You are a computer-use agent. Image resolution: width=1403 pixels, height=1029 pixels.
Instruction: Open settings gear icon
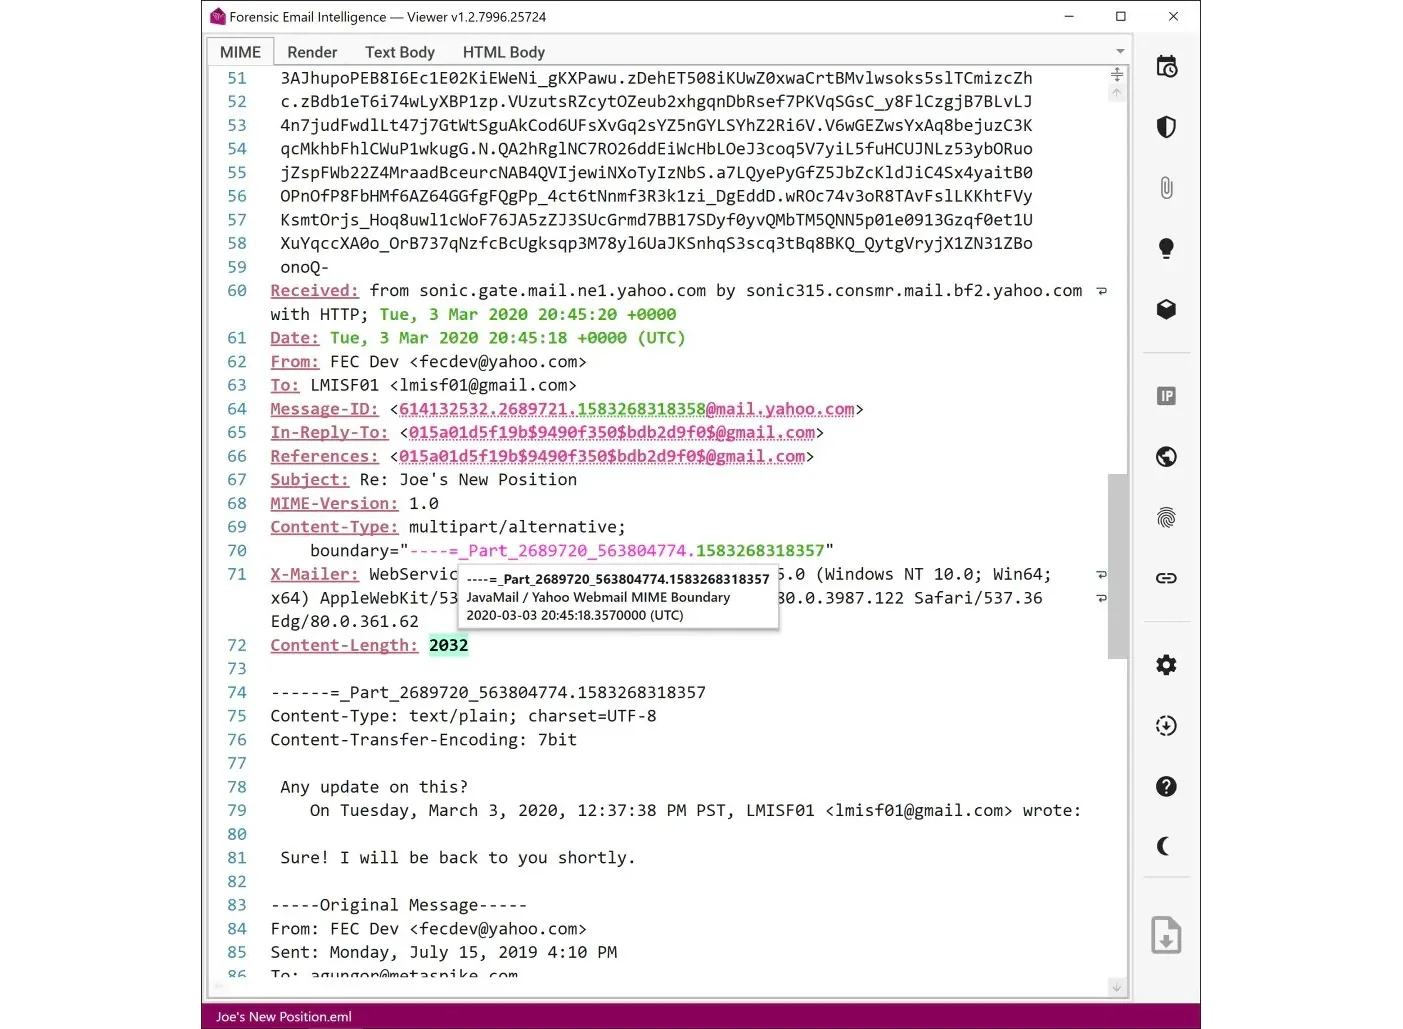coord(1166,665)
